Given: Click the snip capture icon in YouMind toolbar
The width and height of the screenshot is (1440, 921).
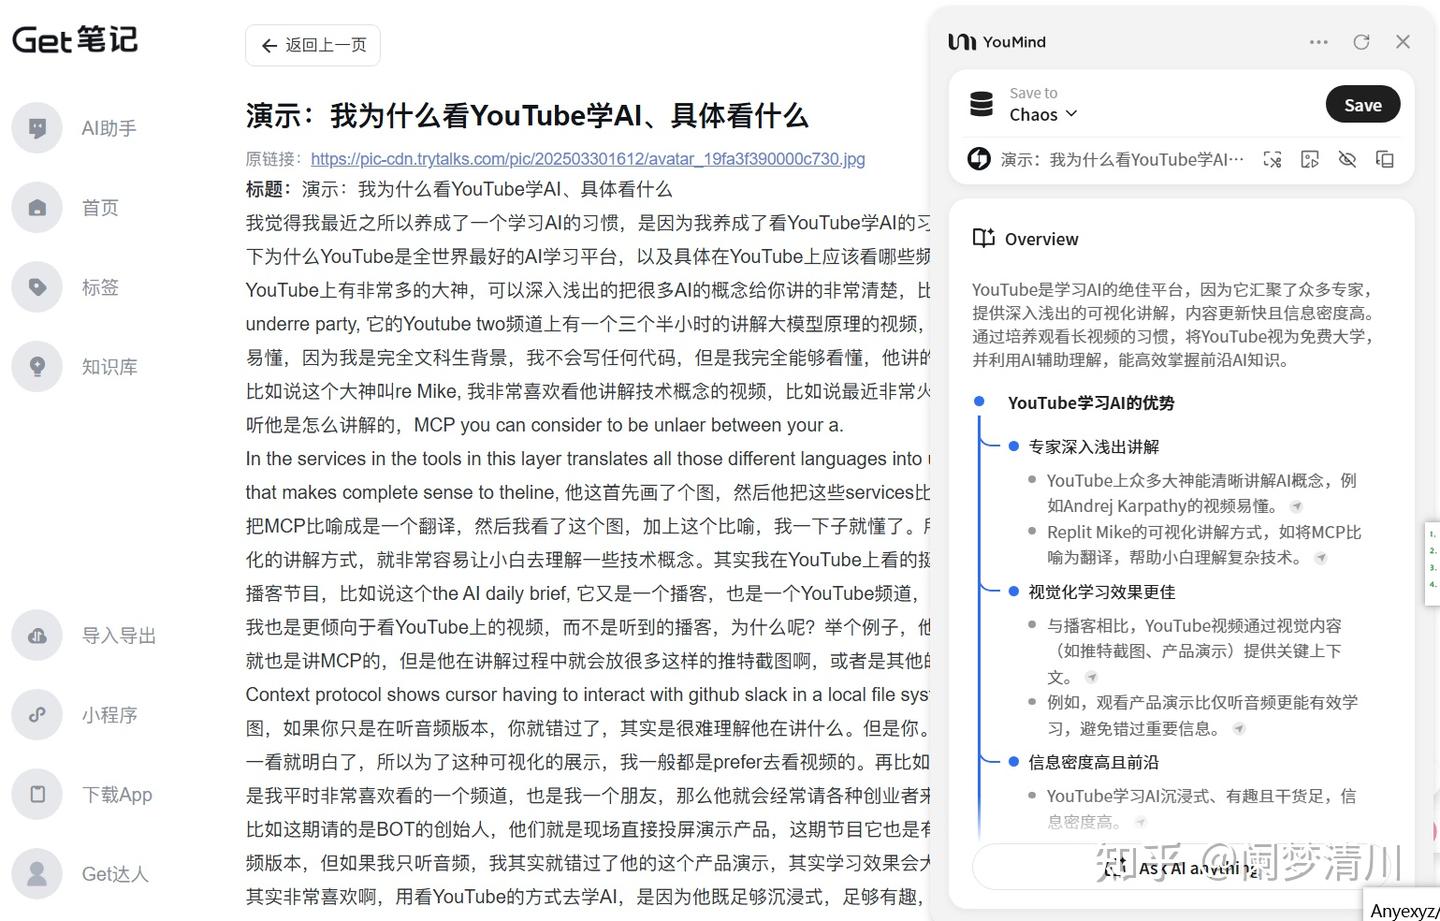Looking at the screenshot, I should coord(1272,159).
